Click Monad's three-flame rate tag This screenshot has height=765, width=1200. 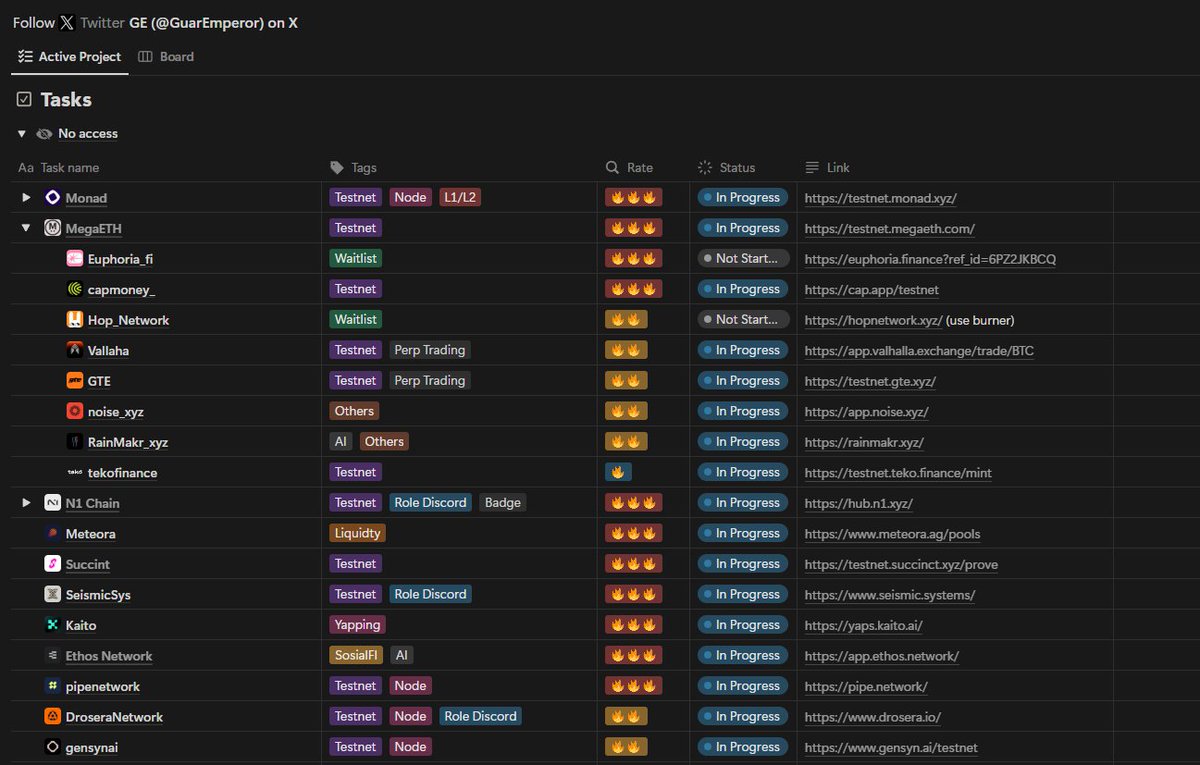[634, 198]
